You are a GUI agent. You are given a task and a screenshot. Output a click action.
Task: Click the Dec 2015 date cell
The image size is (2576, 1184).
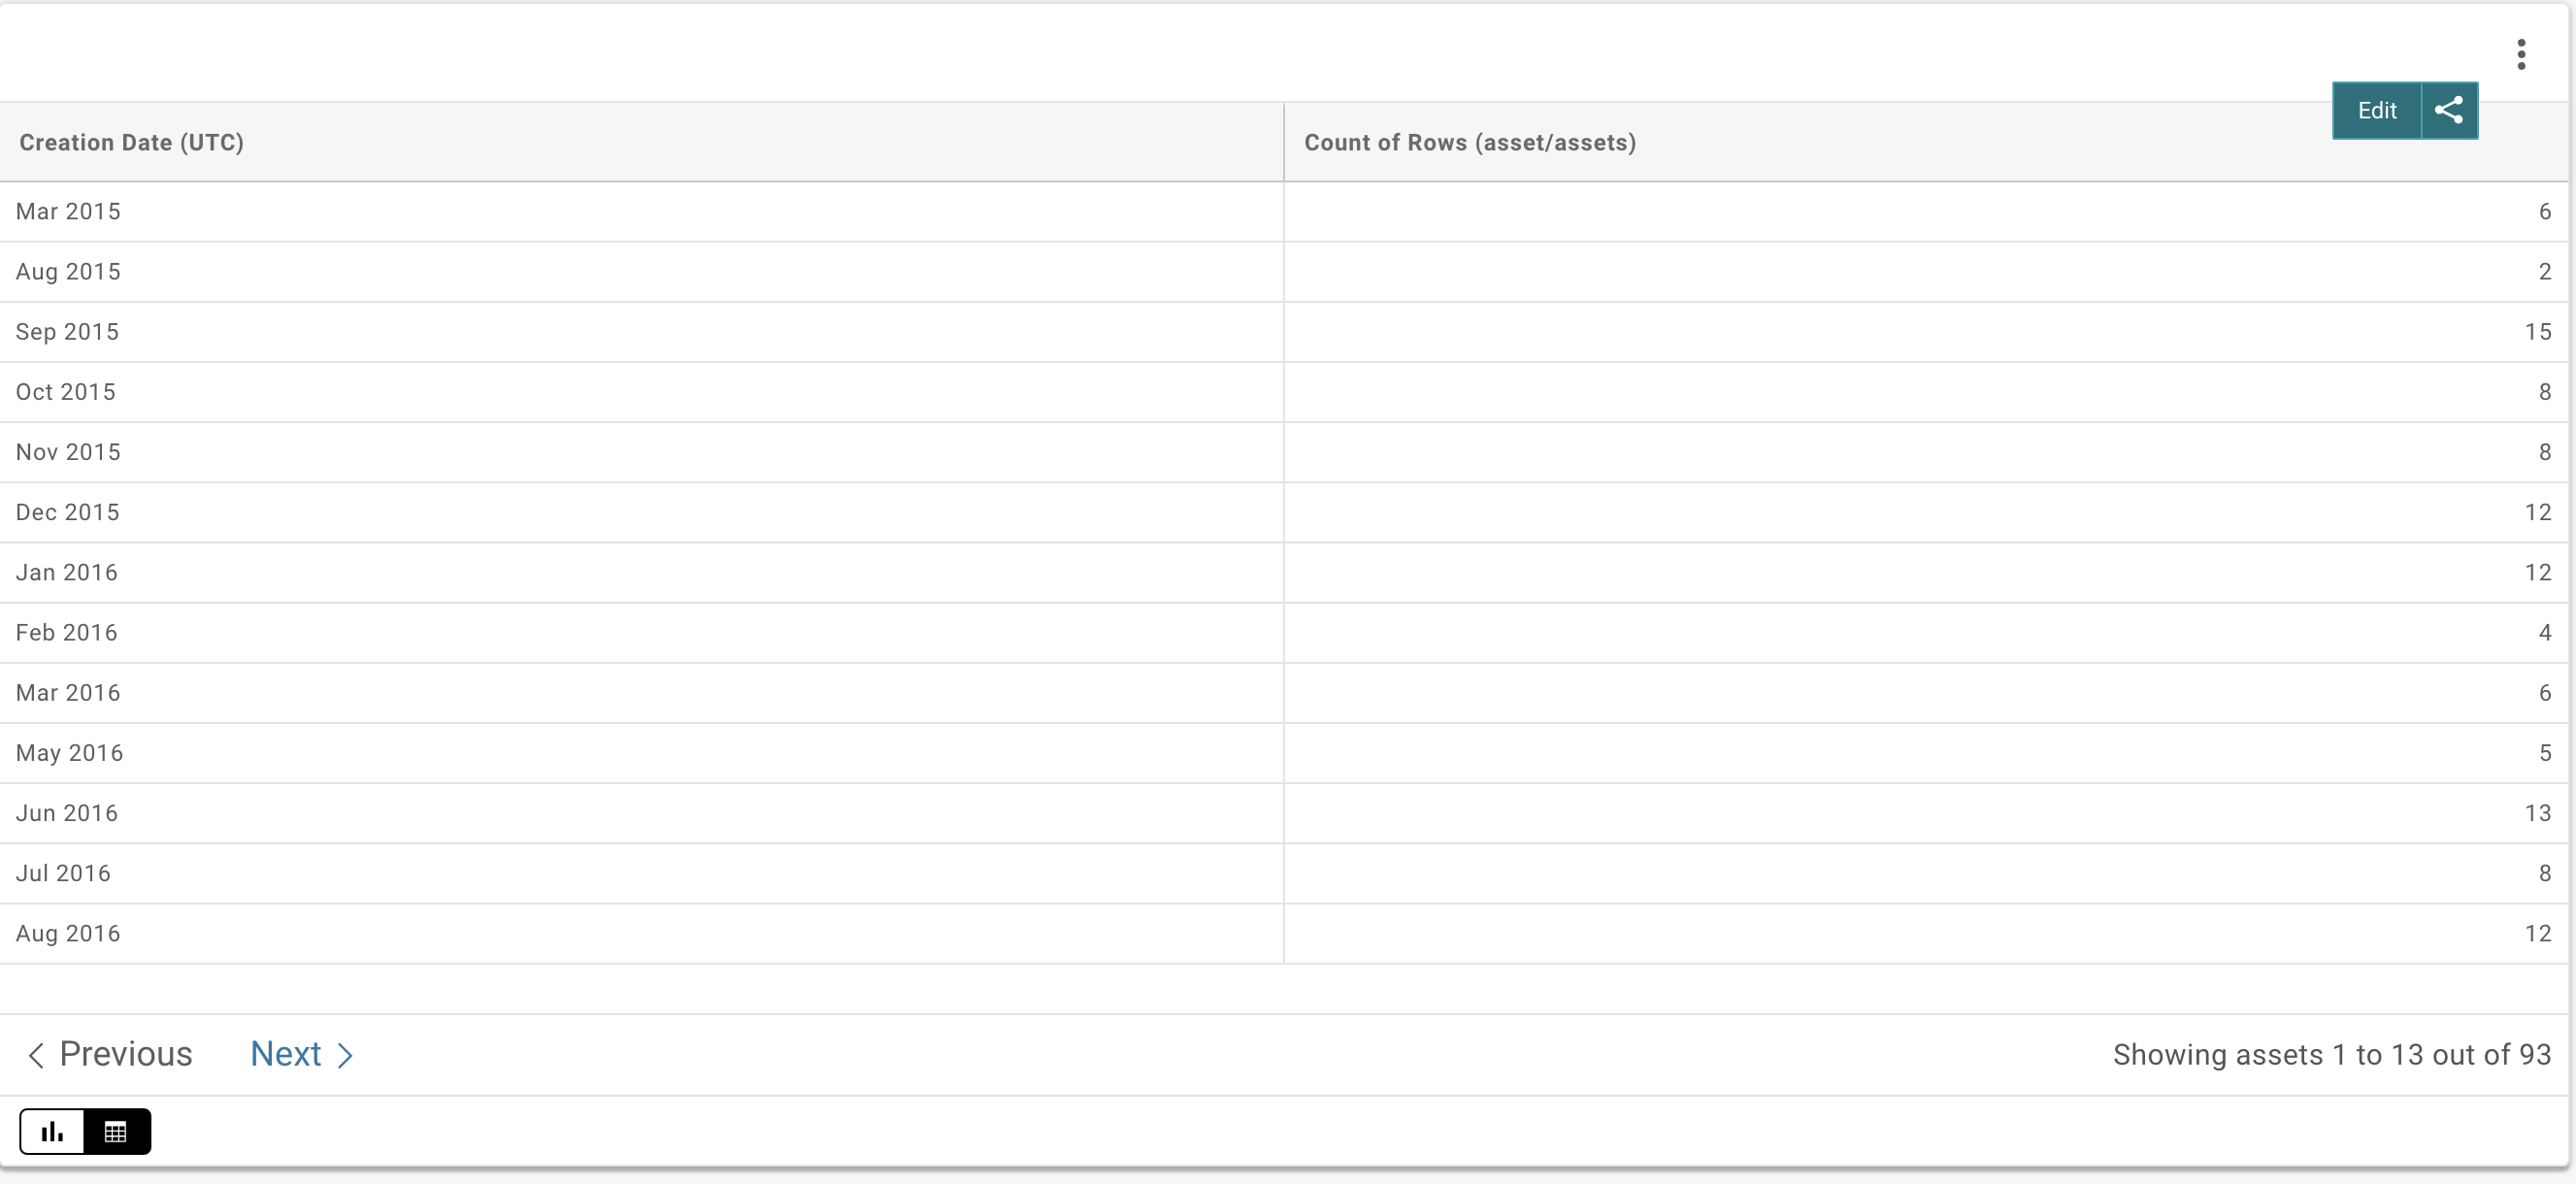click(x=67, y=512)
